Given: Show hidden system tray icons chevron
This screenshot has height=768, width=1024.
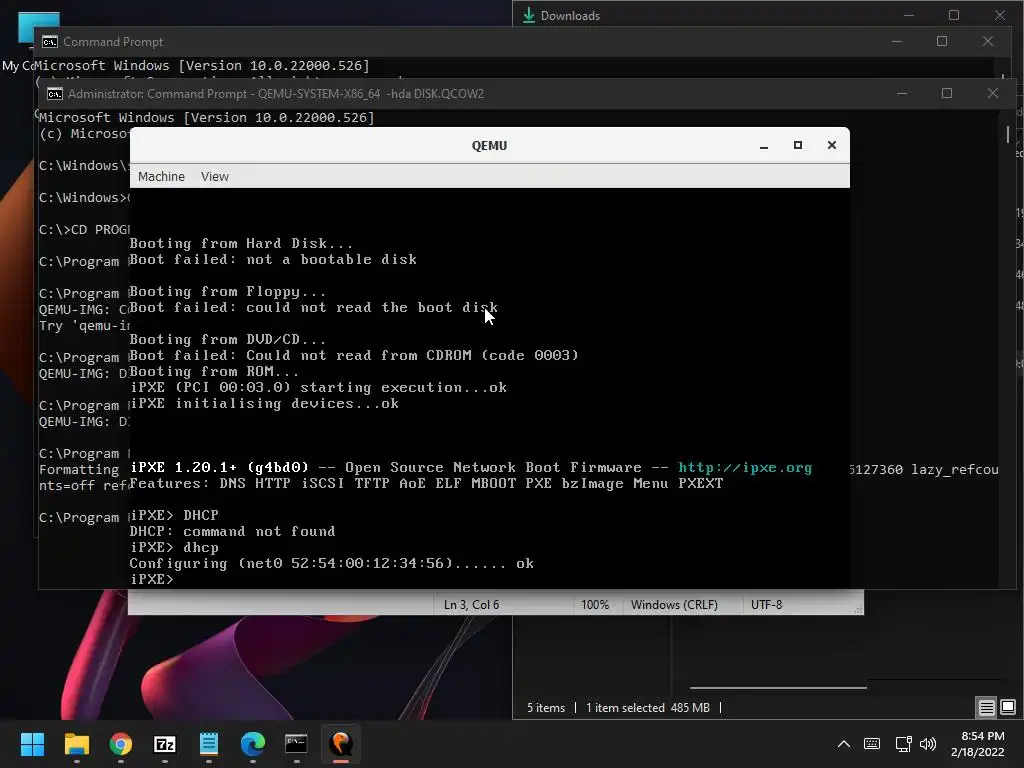Looking at the screenshot, I should coord(844,744).
